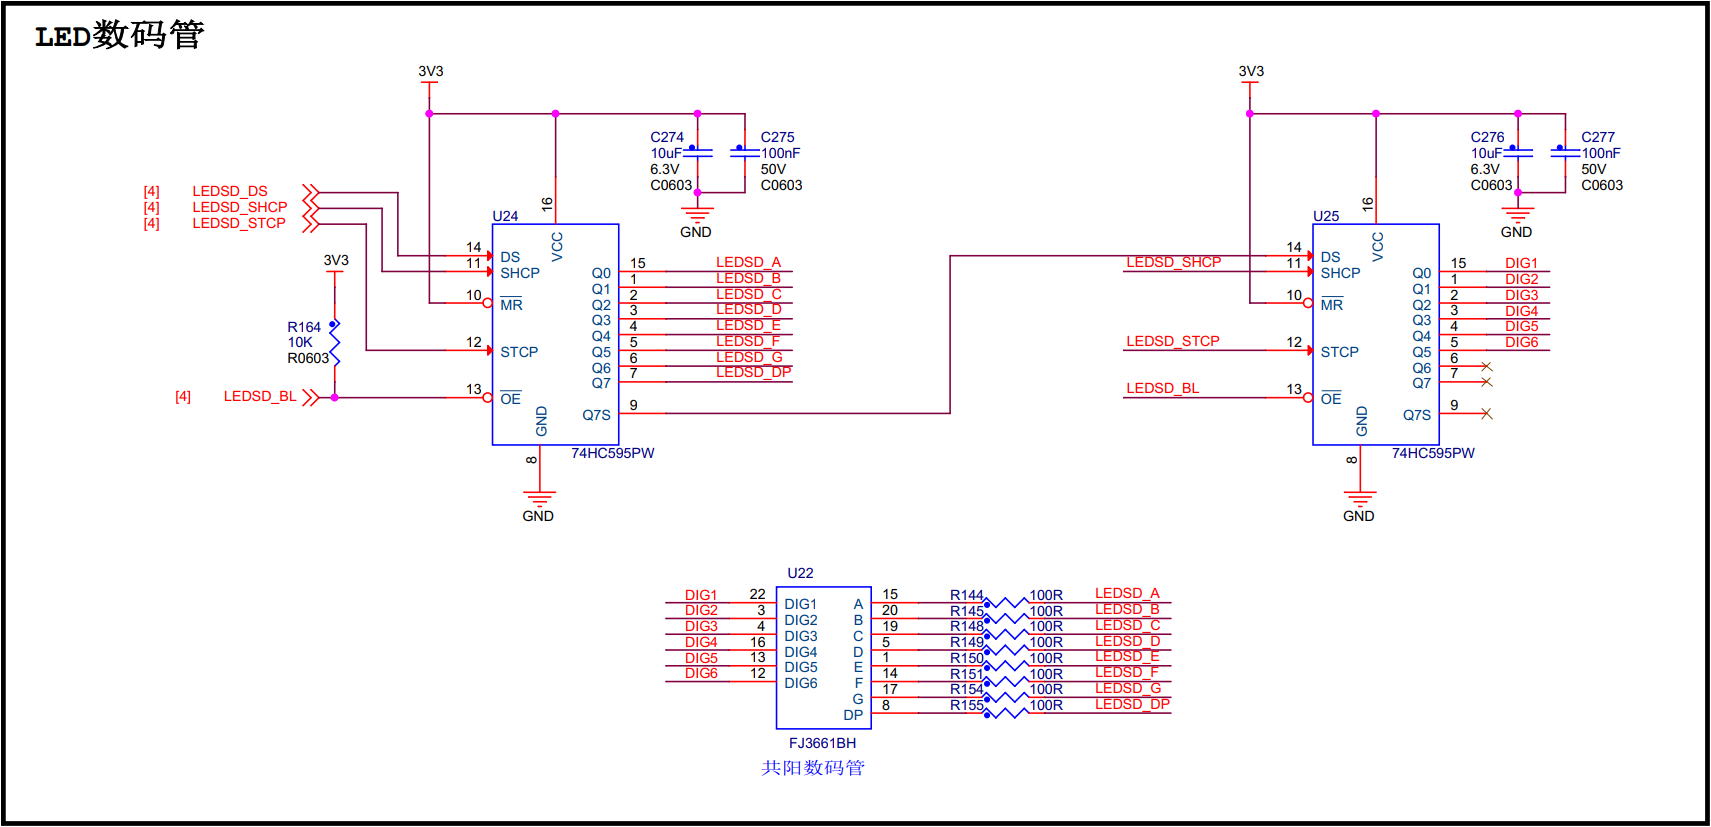Click the STCP pin name on U25
This screenshot has height=827, width=1711.
pyautogui.click(x=1339, y=352)
